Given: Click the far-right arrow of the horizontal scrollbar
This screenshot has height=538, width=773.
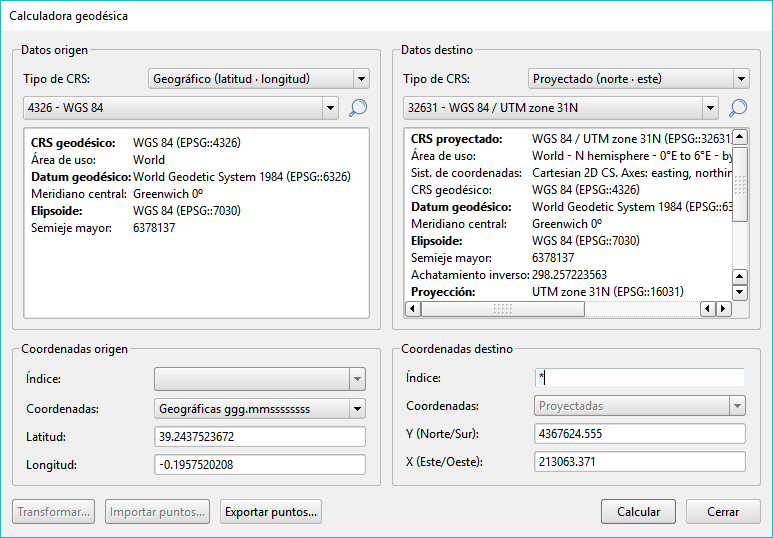Looking at the screenshot, I should [724, 309].
